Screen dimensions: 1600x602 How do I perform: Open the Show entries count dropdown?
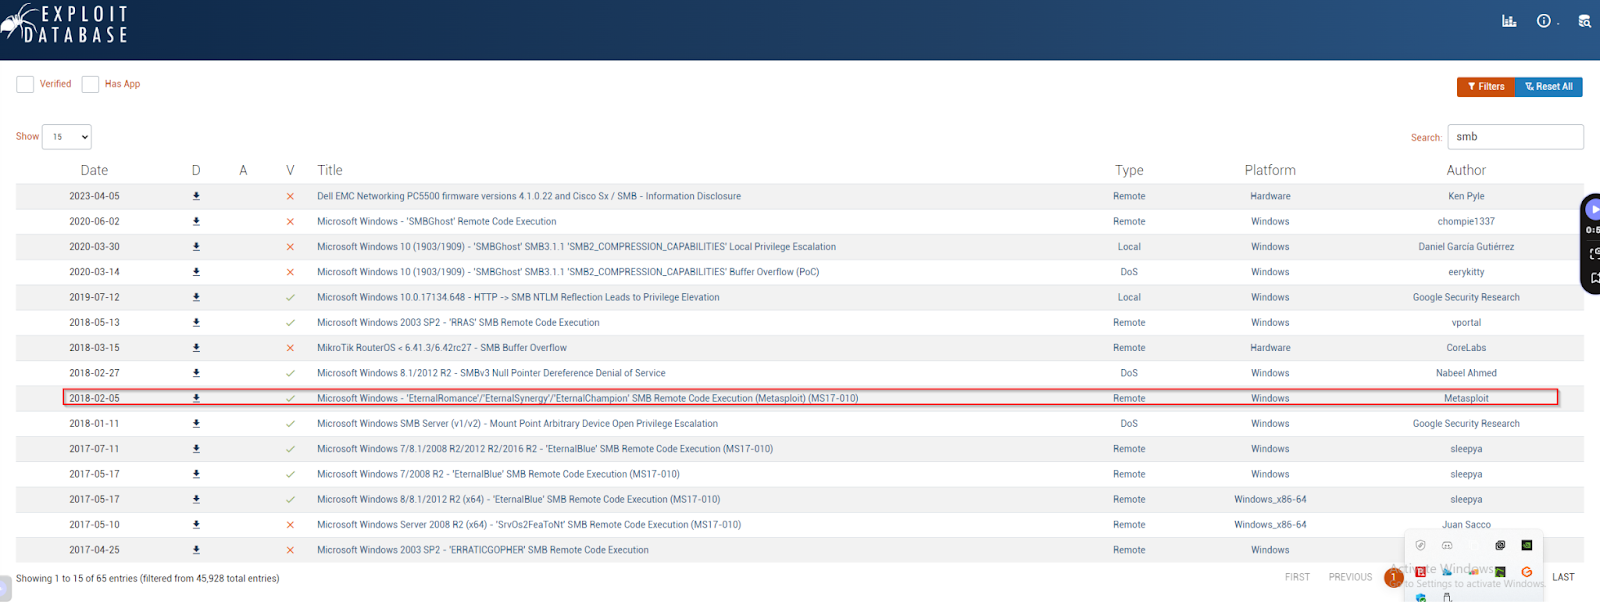click(67, 137)
